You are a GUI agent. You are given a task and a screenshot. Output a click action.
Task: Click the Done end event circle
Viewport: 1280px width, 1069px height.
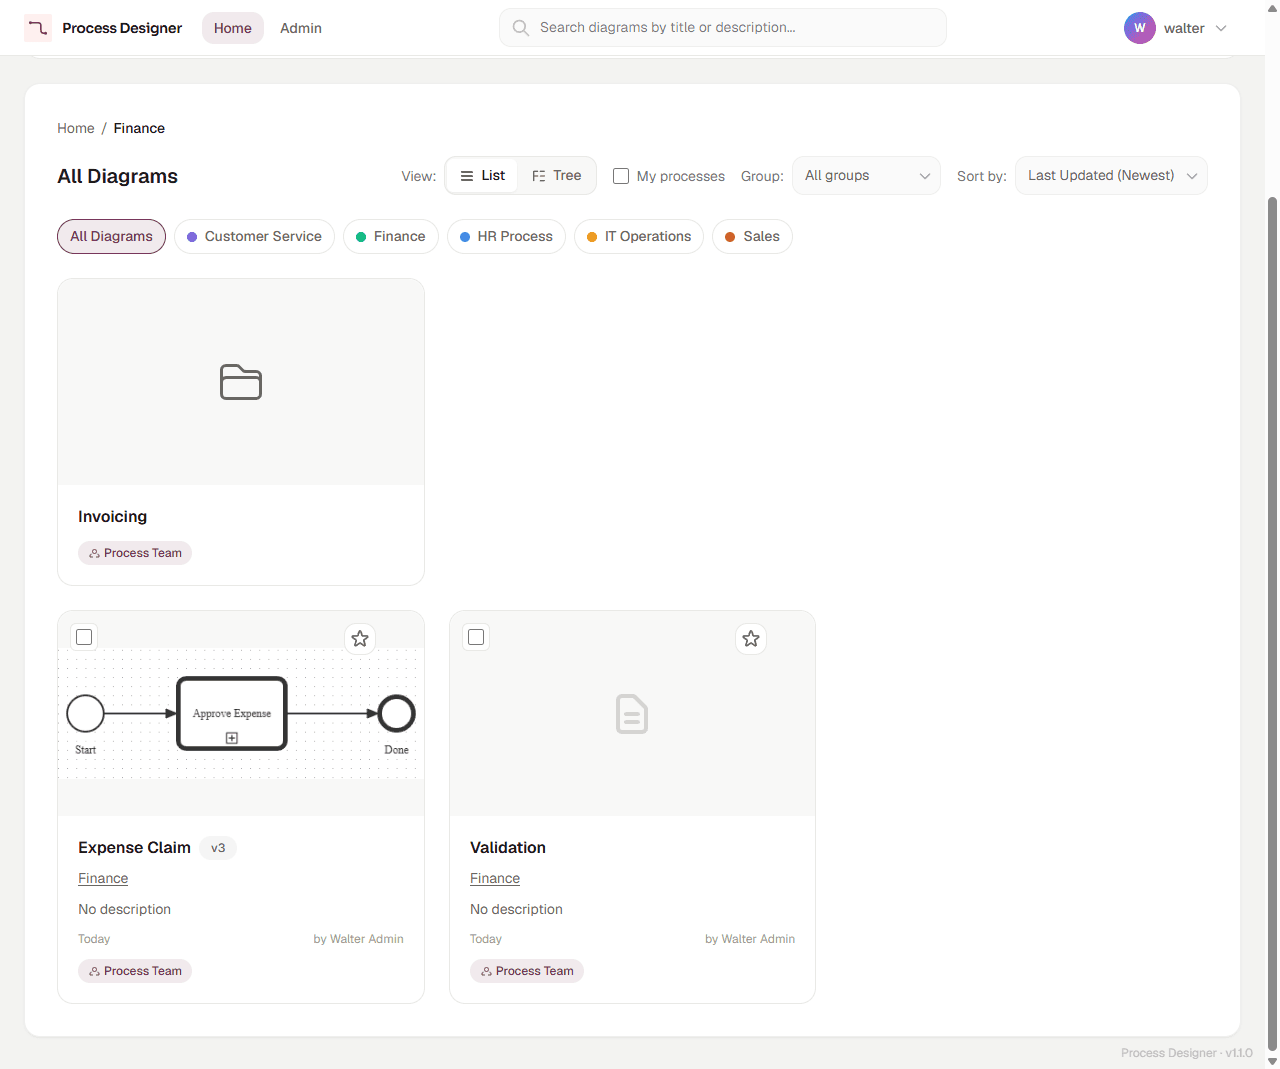397,714
